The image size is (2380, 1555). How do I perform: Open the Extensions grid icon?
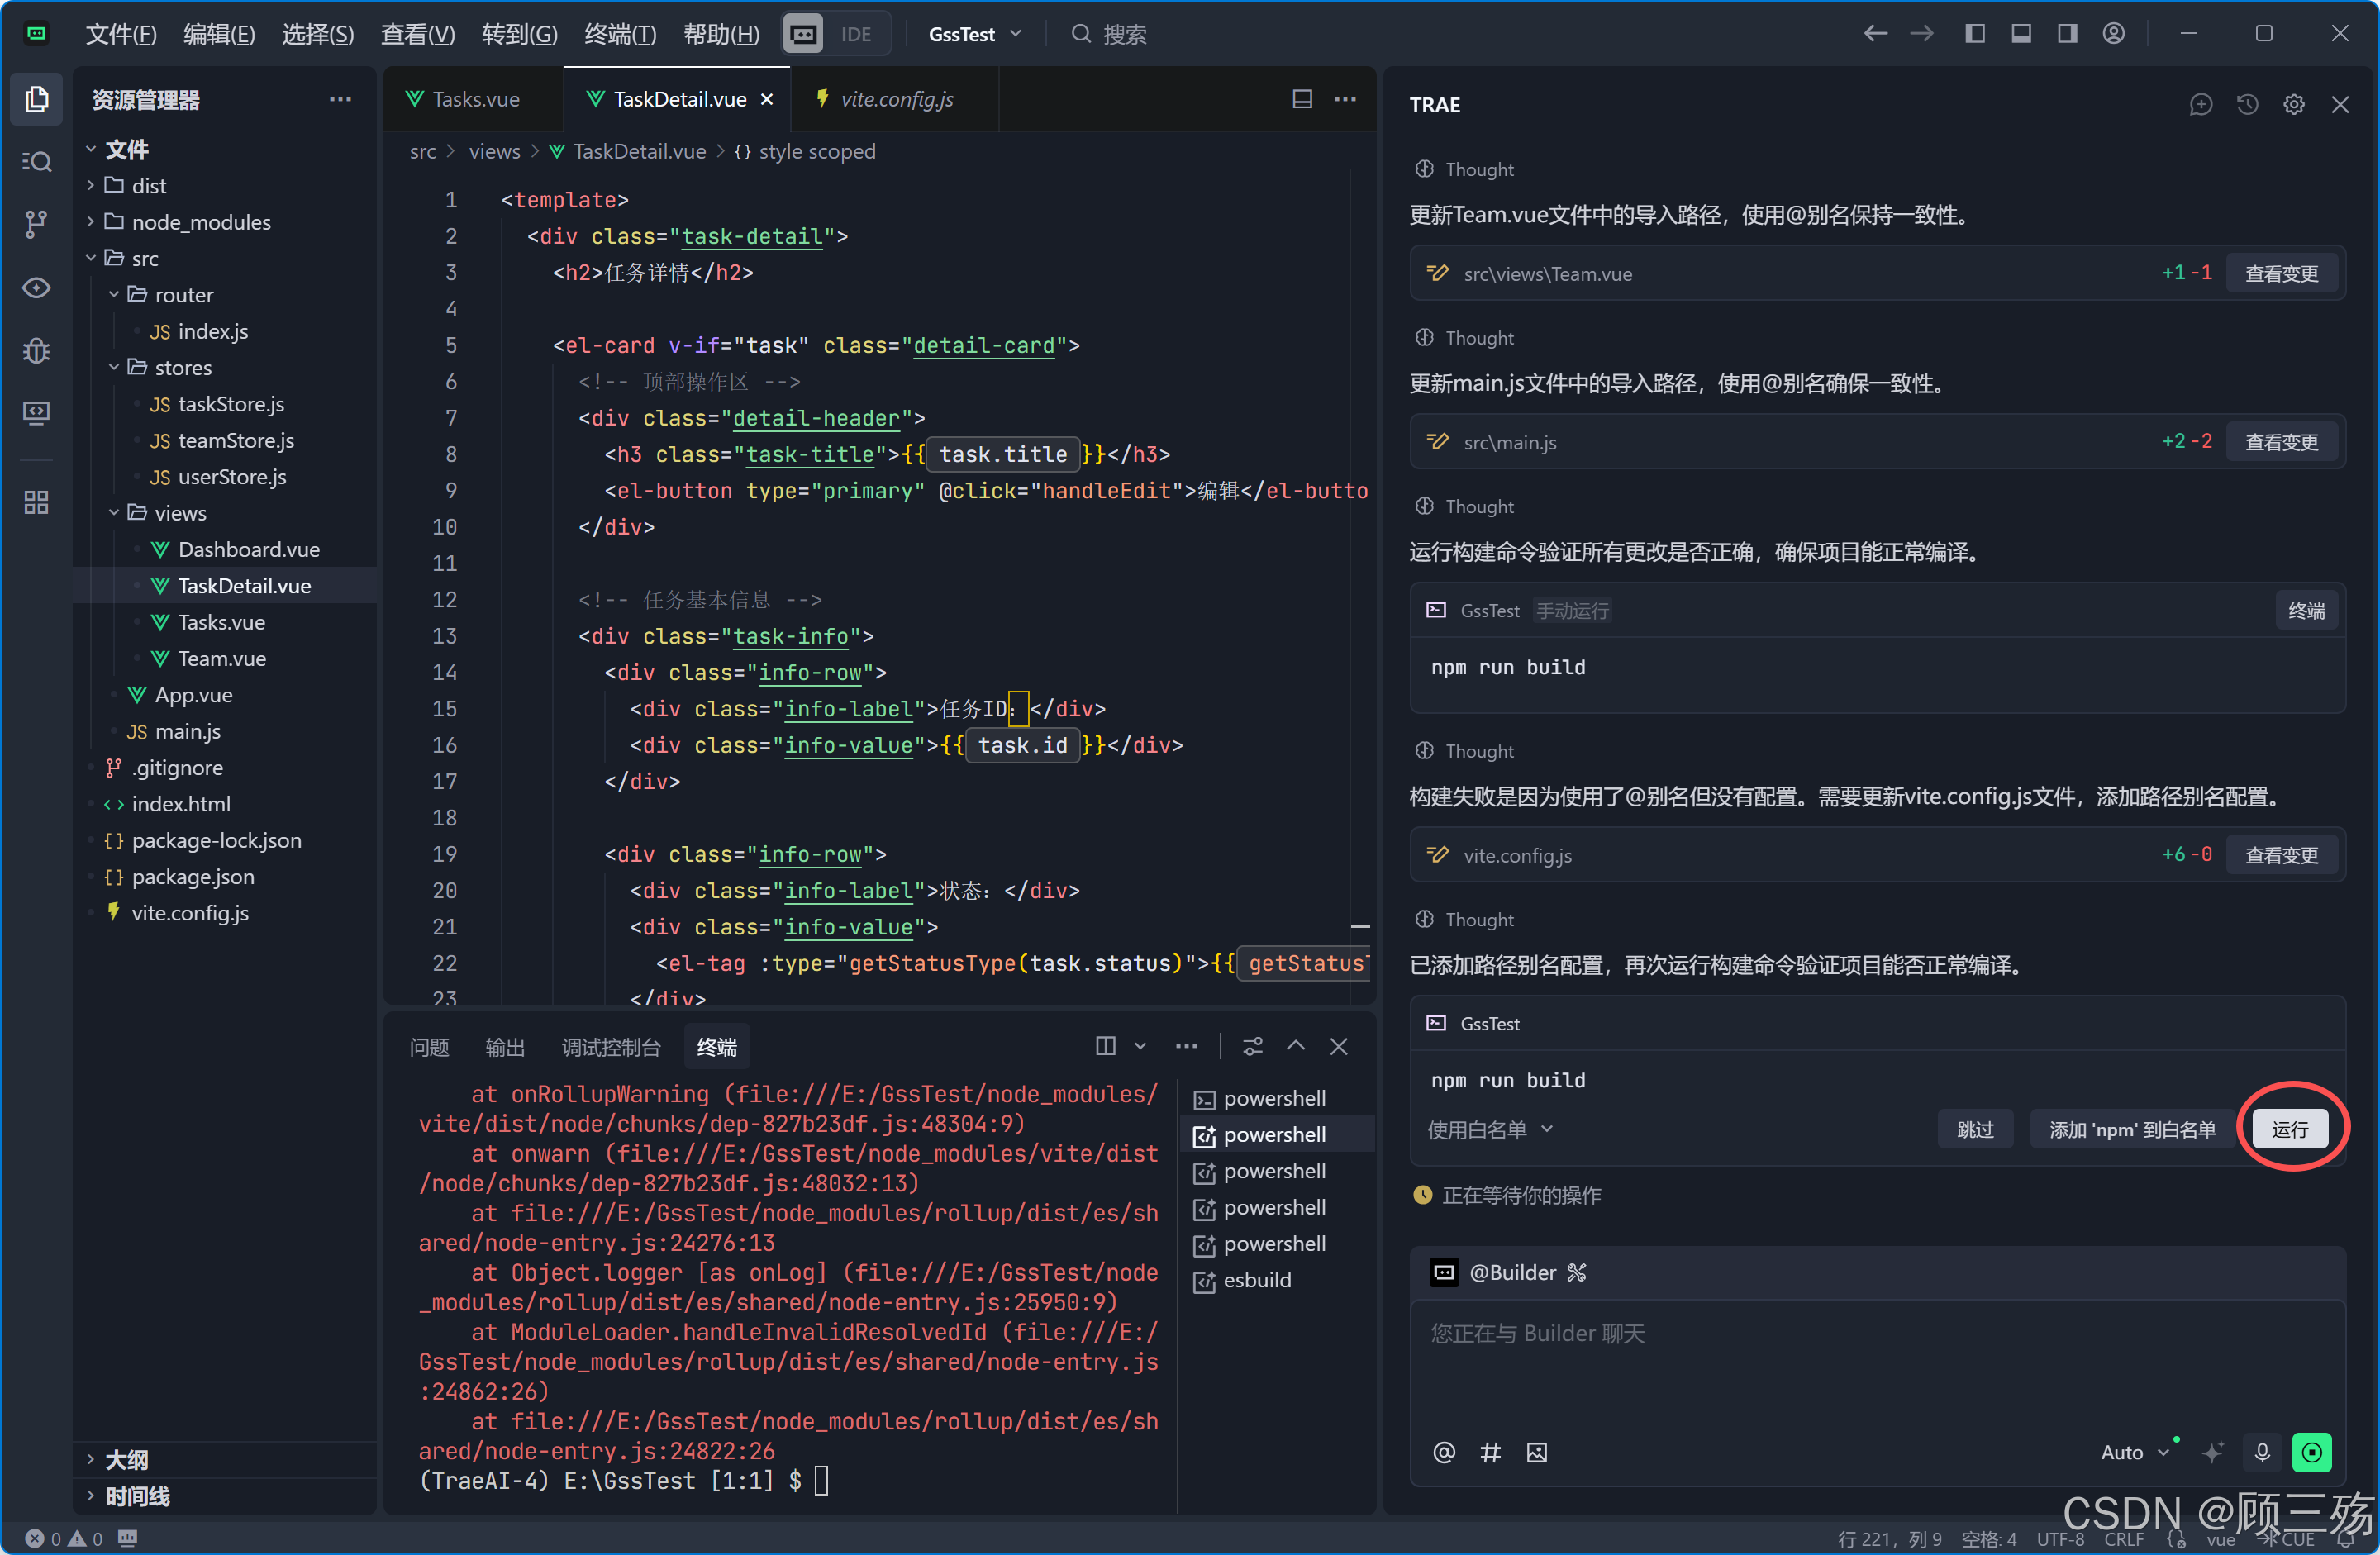36,502
